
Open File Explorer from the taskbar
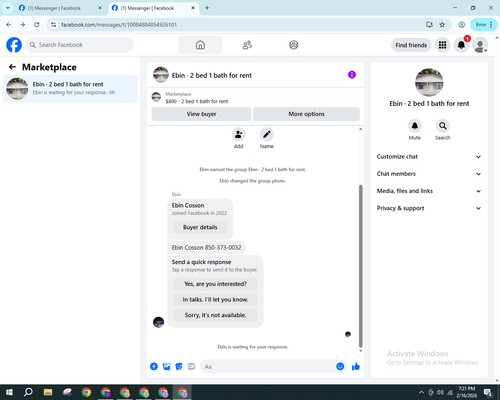point(48,392)
